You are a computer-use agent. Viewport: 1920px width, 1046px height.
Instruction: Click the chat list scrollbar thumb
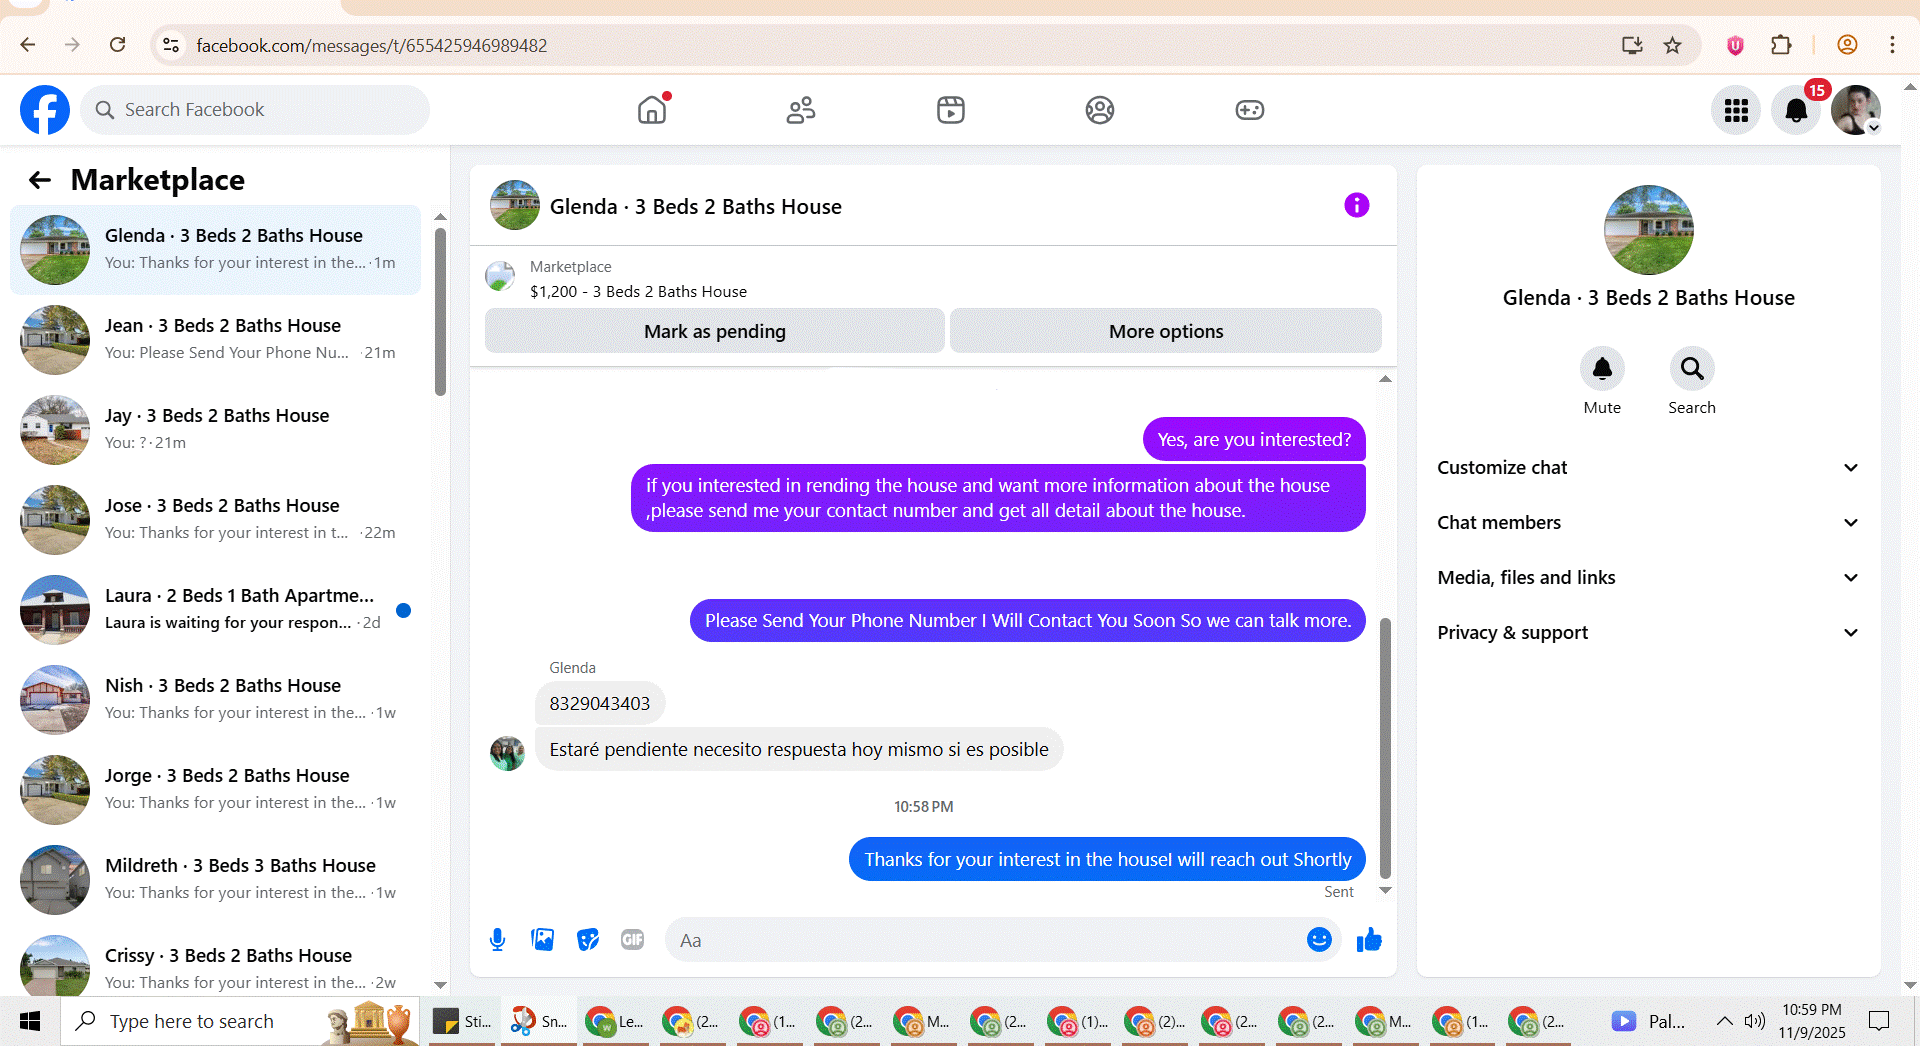tap(440, 312)
